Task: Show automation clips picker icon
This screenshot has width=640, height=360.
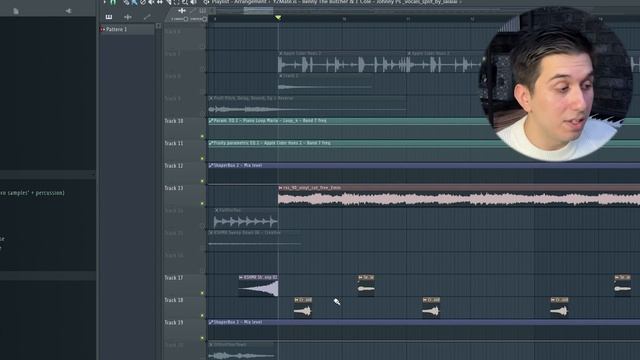Action: point(147,17)
